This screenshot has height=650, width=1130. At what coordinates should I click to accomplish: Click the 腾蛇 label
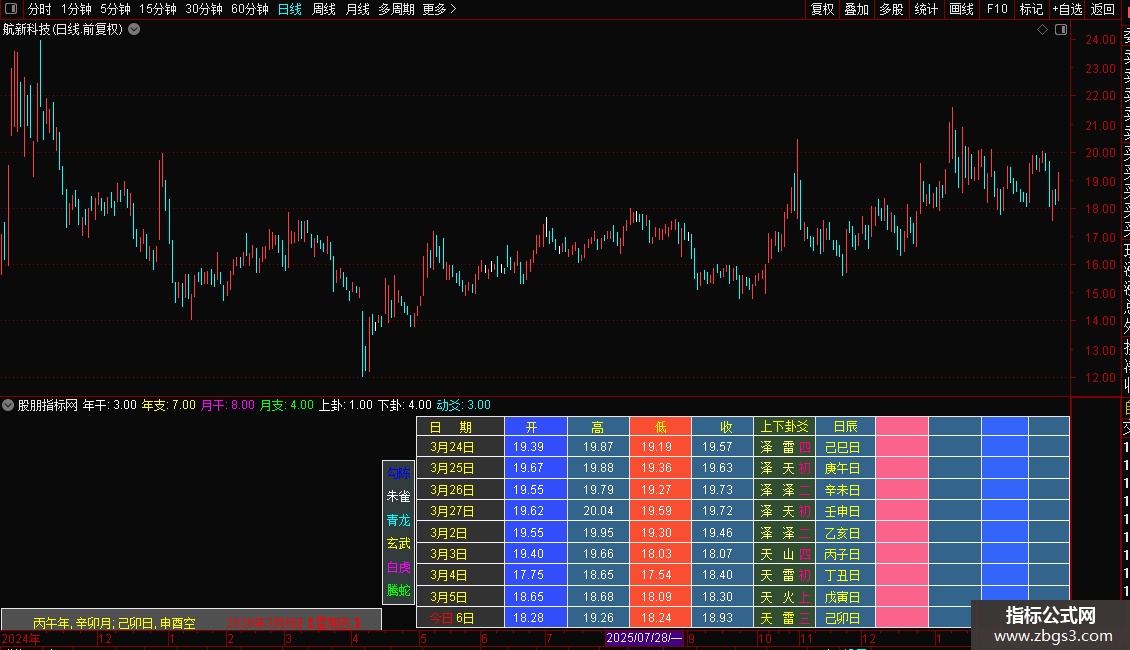click(x=399, y=590)
